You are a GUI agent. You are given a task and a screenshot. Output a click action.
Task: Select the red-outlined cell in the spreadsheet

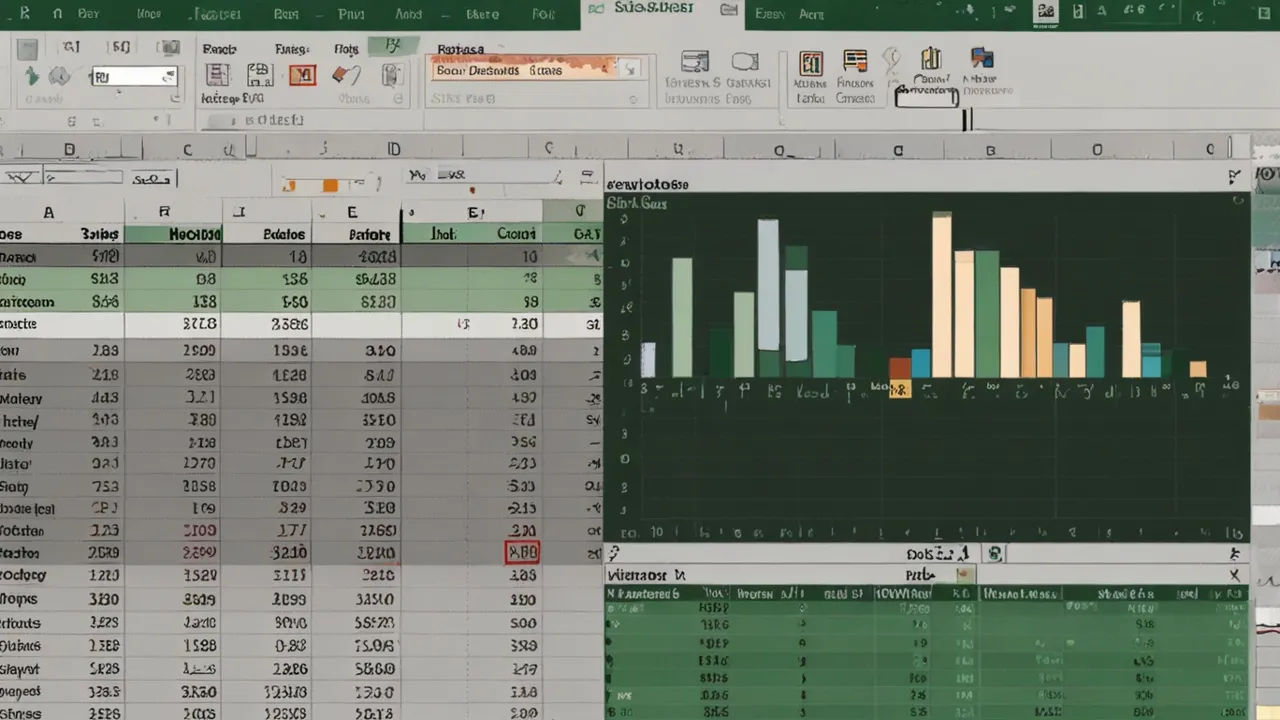tap(522, 552)
